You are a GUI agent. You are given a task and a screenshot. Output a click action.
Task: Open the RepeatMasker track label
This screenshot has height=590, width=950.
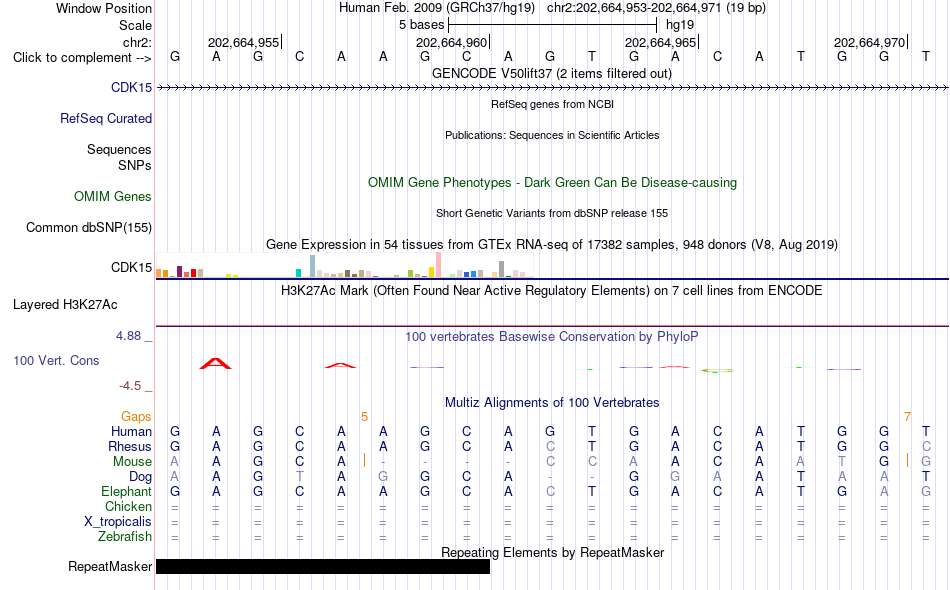(x=110, y=566)
